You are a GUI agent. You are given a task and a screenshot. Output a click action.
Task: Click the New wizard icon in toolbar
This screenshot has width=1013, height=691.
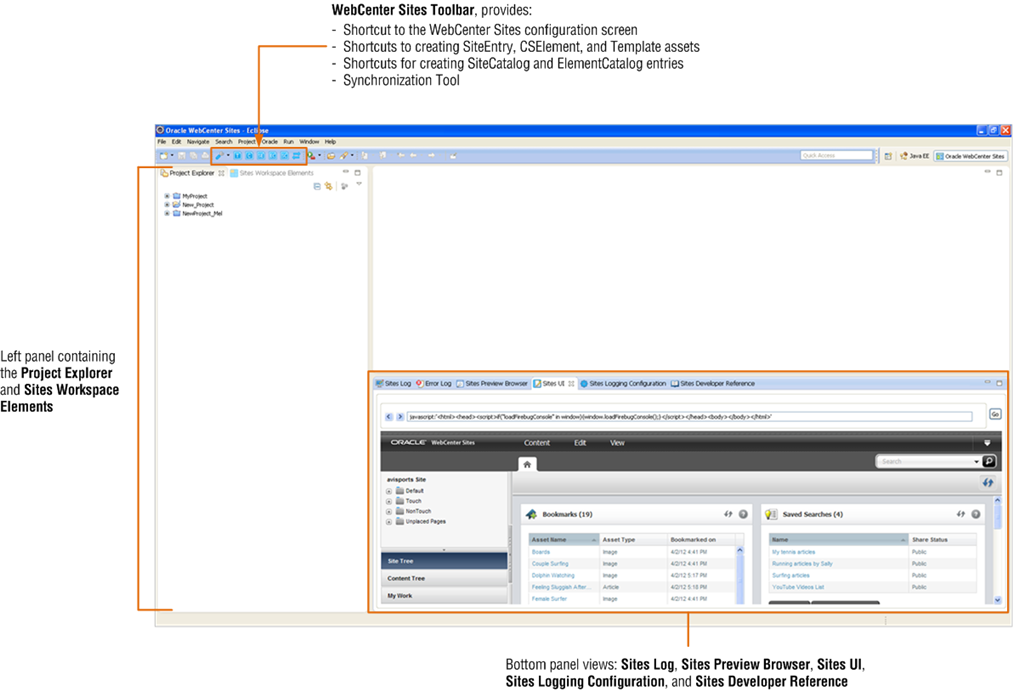click(164, 156)
